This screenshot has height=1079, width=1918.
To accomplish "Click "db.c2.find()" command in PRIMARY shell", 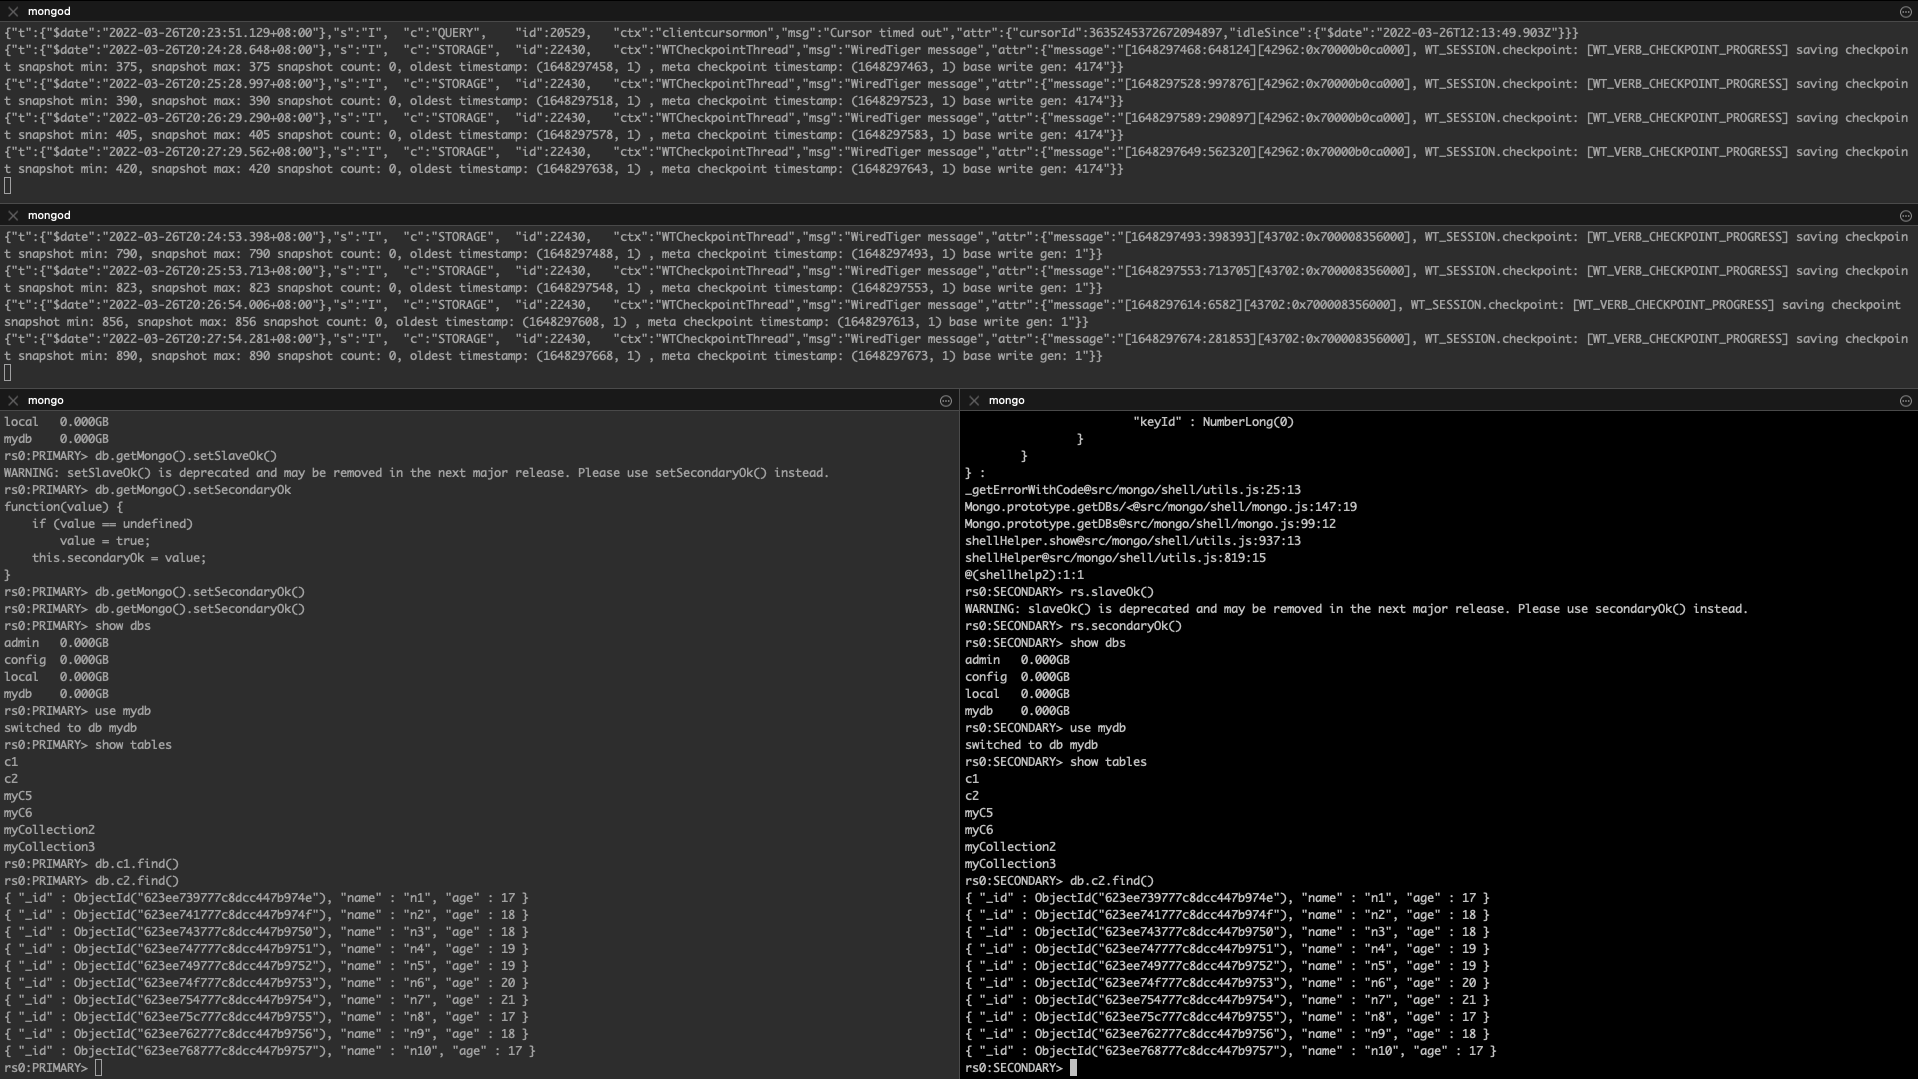I will (x=92, y=881).
